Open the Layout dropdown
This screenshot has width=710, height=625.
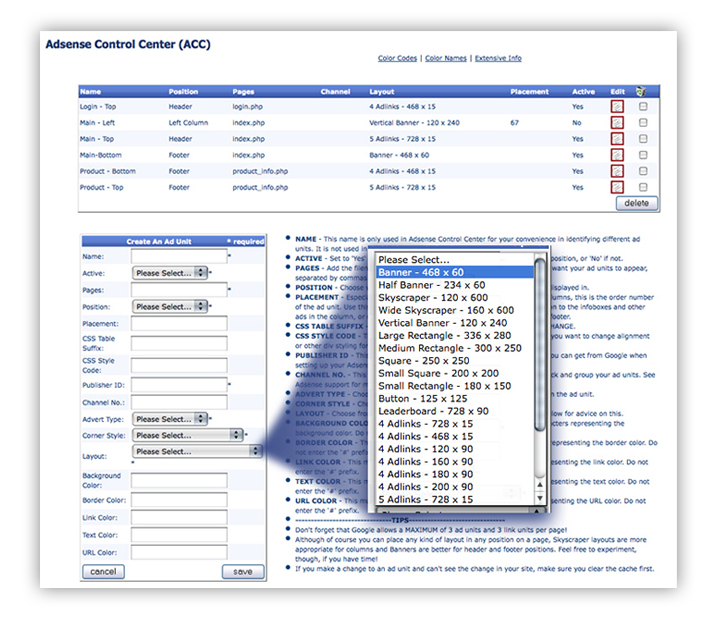click(x=197, y=452)
